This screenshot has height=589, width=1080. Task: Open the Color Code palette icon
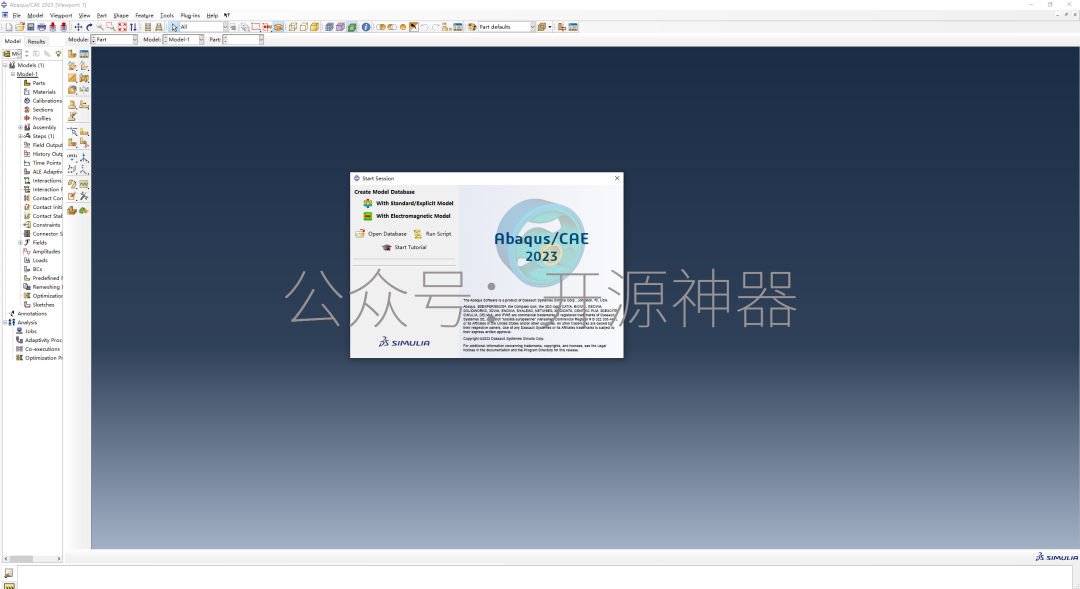point(472,27)
